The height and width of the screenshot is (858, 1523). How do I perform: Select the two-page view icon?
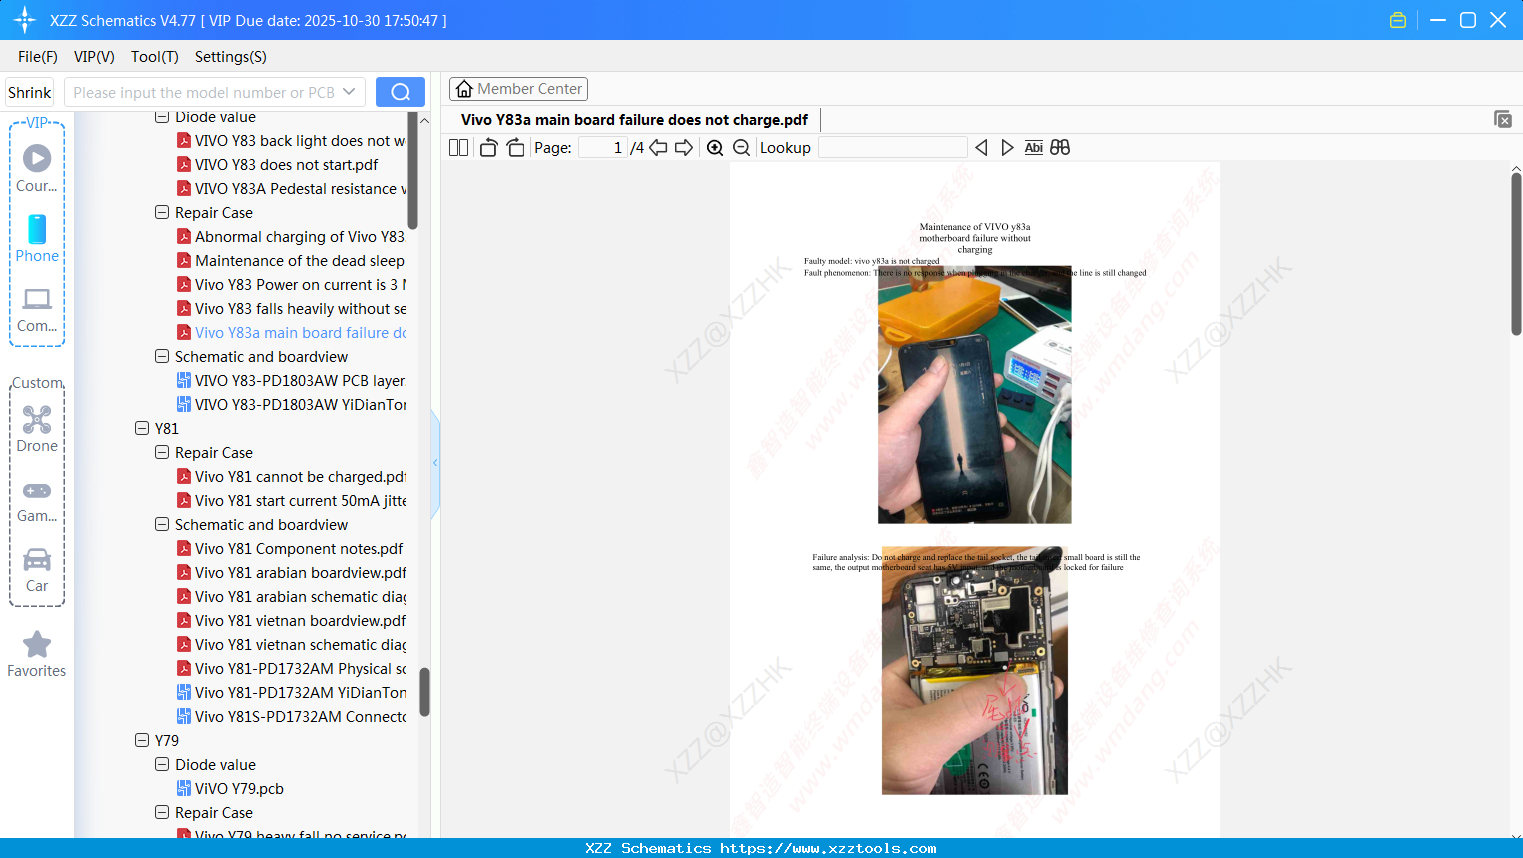coord(457,147)
